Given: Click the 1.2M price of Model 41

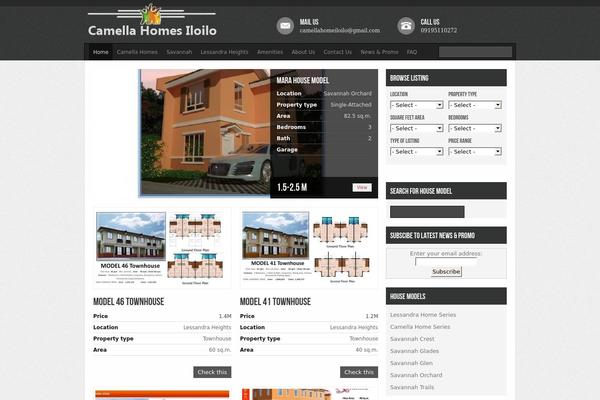Looking at the screenshot, I should (372, 316).
